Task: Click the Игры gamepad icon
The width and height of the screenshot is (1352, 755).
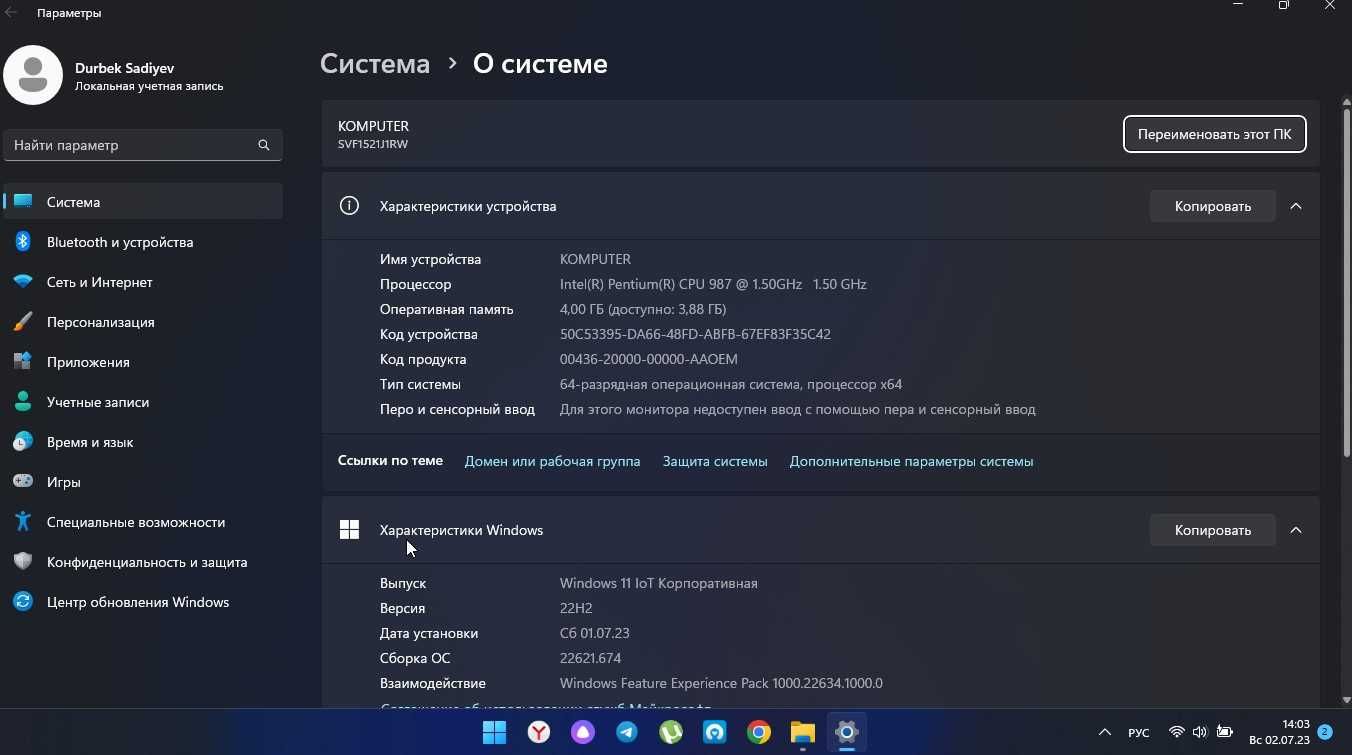Action: click(23, 482)
